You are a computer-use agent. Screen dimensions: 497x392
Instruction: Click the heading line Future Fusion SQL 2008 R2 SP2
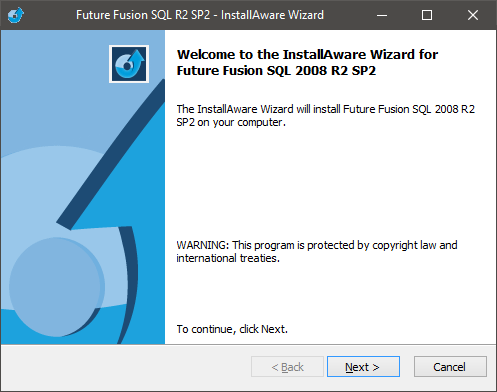276,71
